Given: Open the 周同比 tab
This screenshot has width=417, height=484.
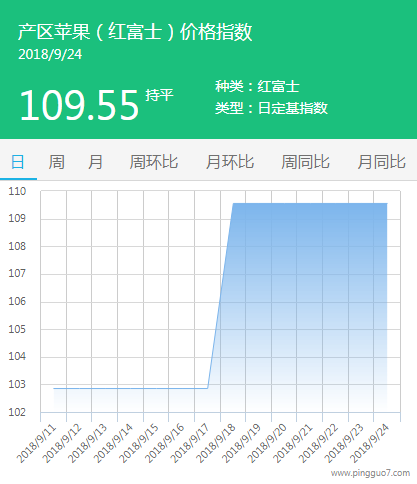Looking at the screenshot, I should [x=305, y=162].
